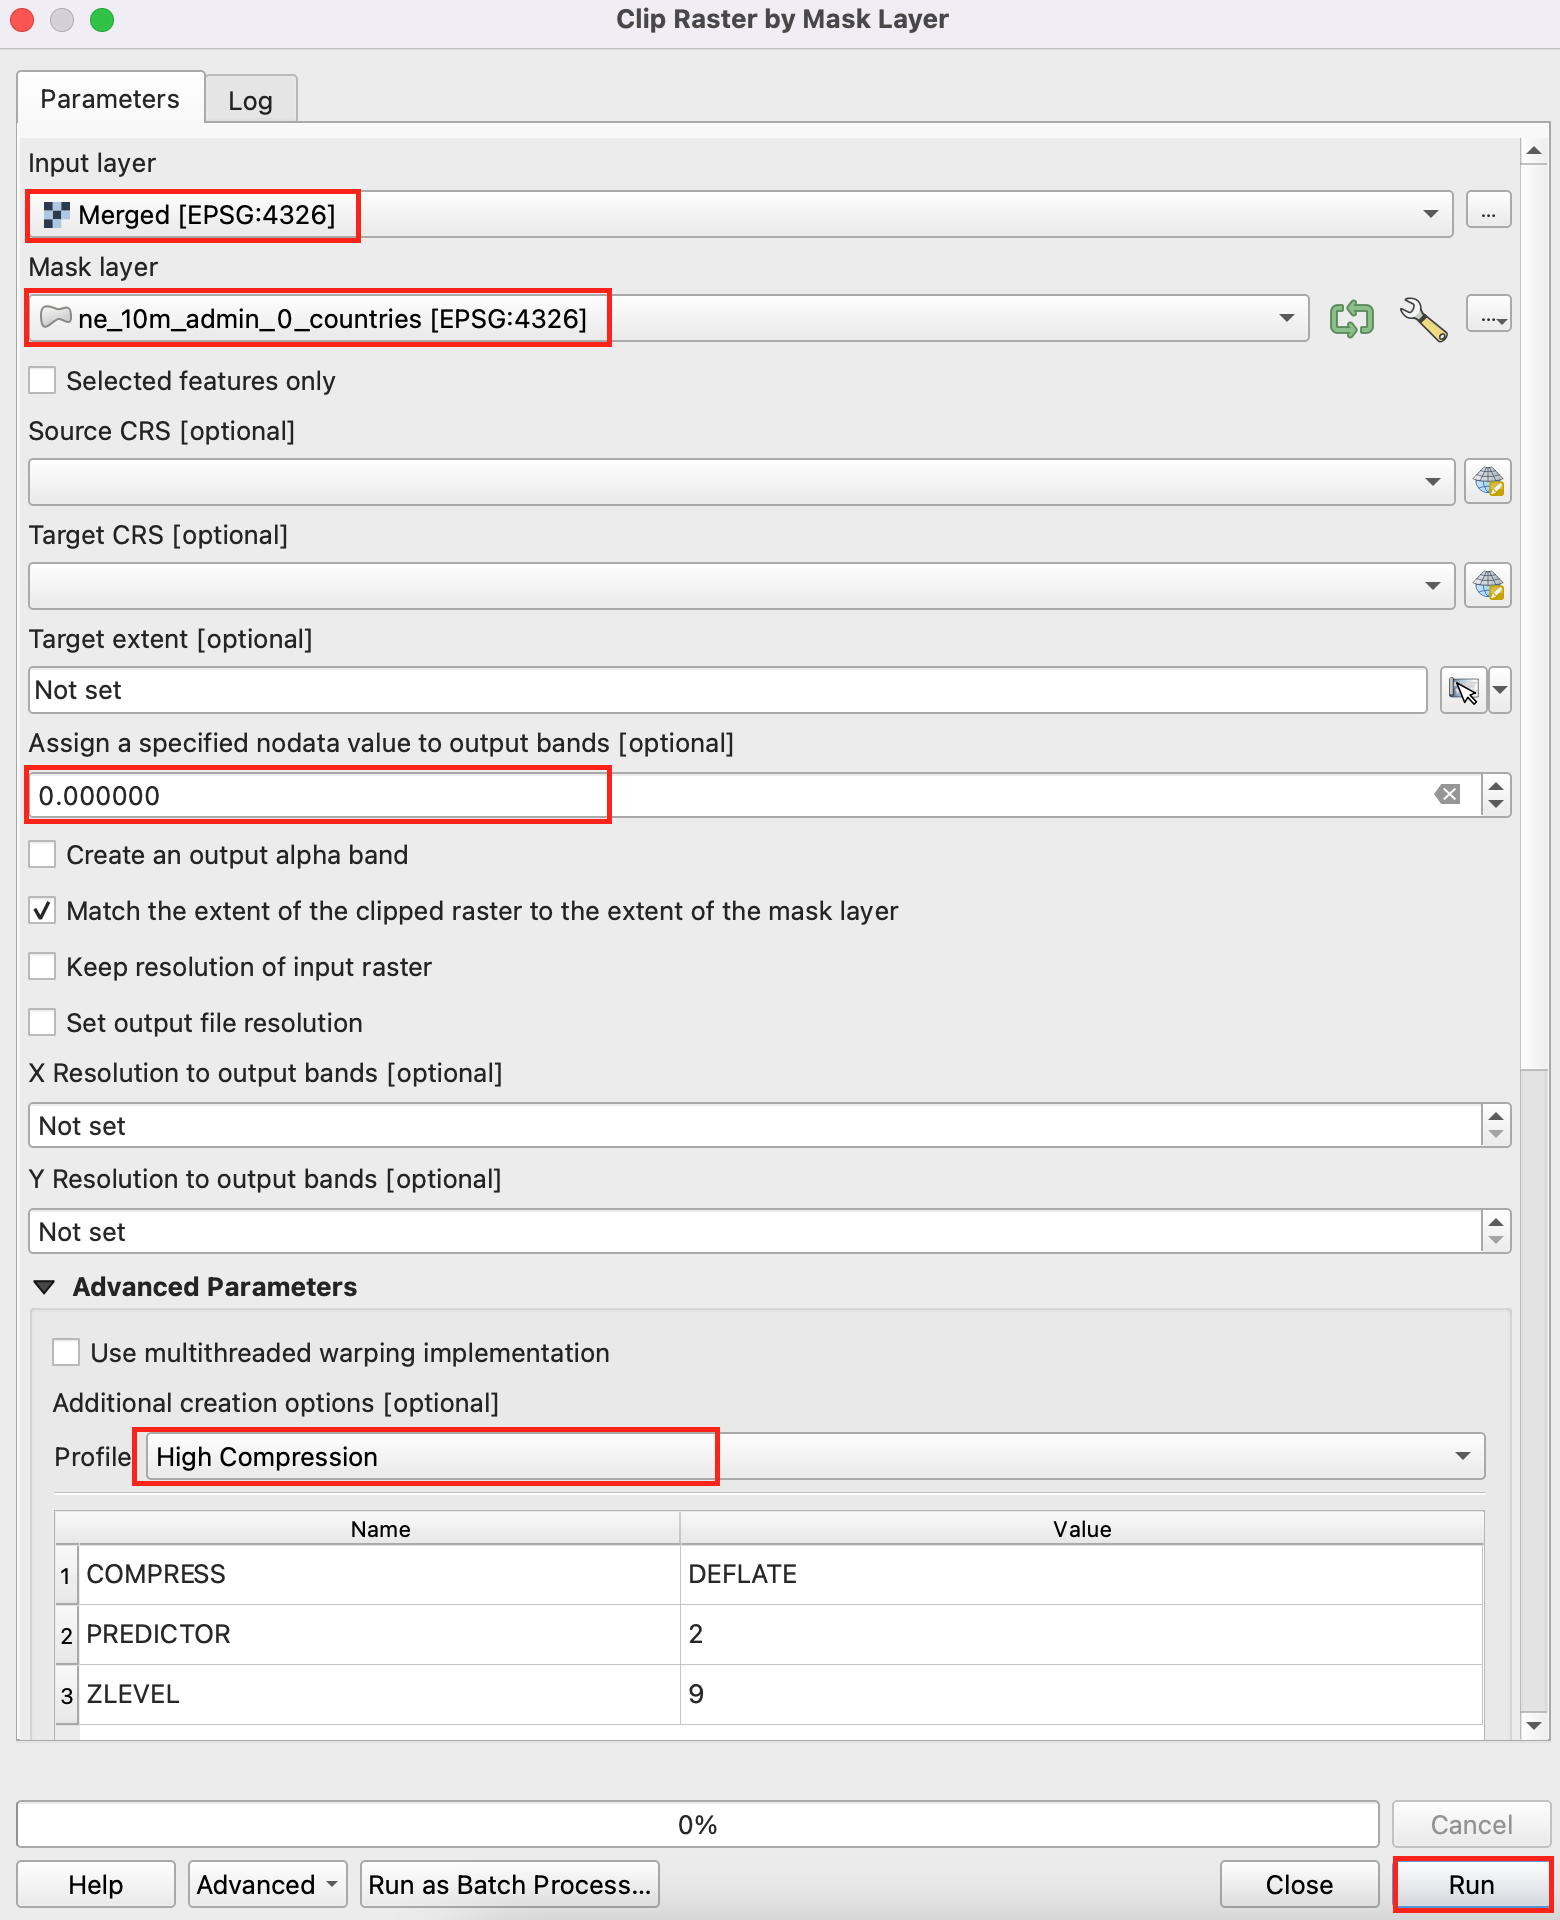Switch to the Log tab

pos(250,101)
